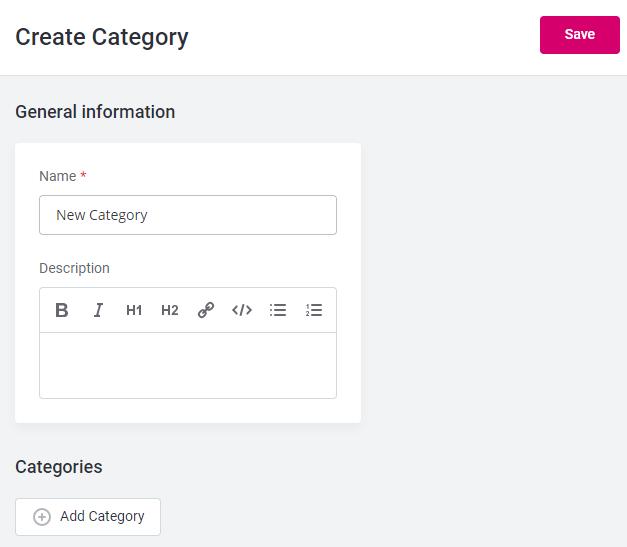Apply H1 heading style
The width and height of the screenshot is (627, 547).
coord(134,310)
